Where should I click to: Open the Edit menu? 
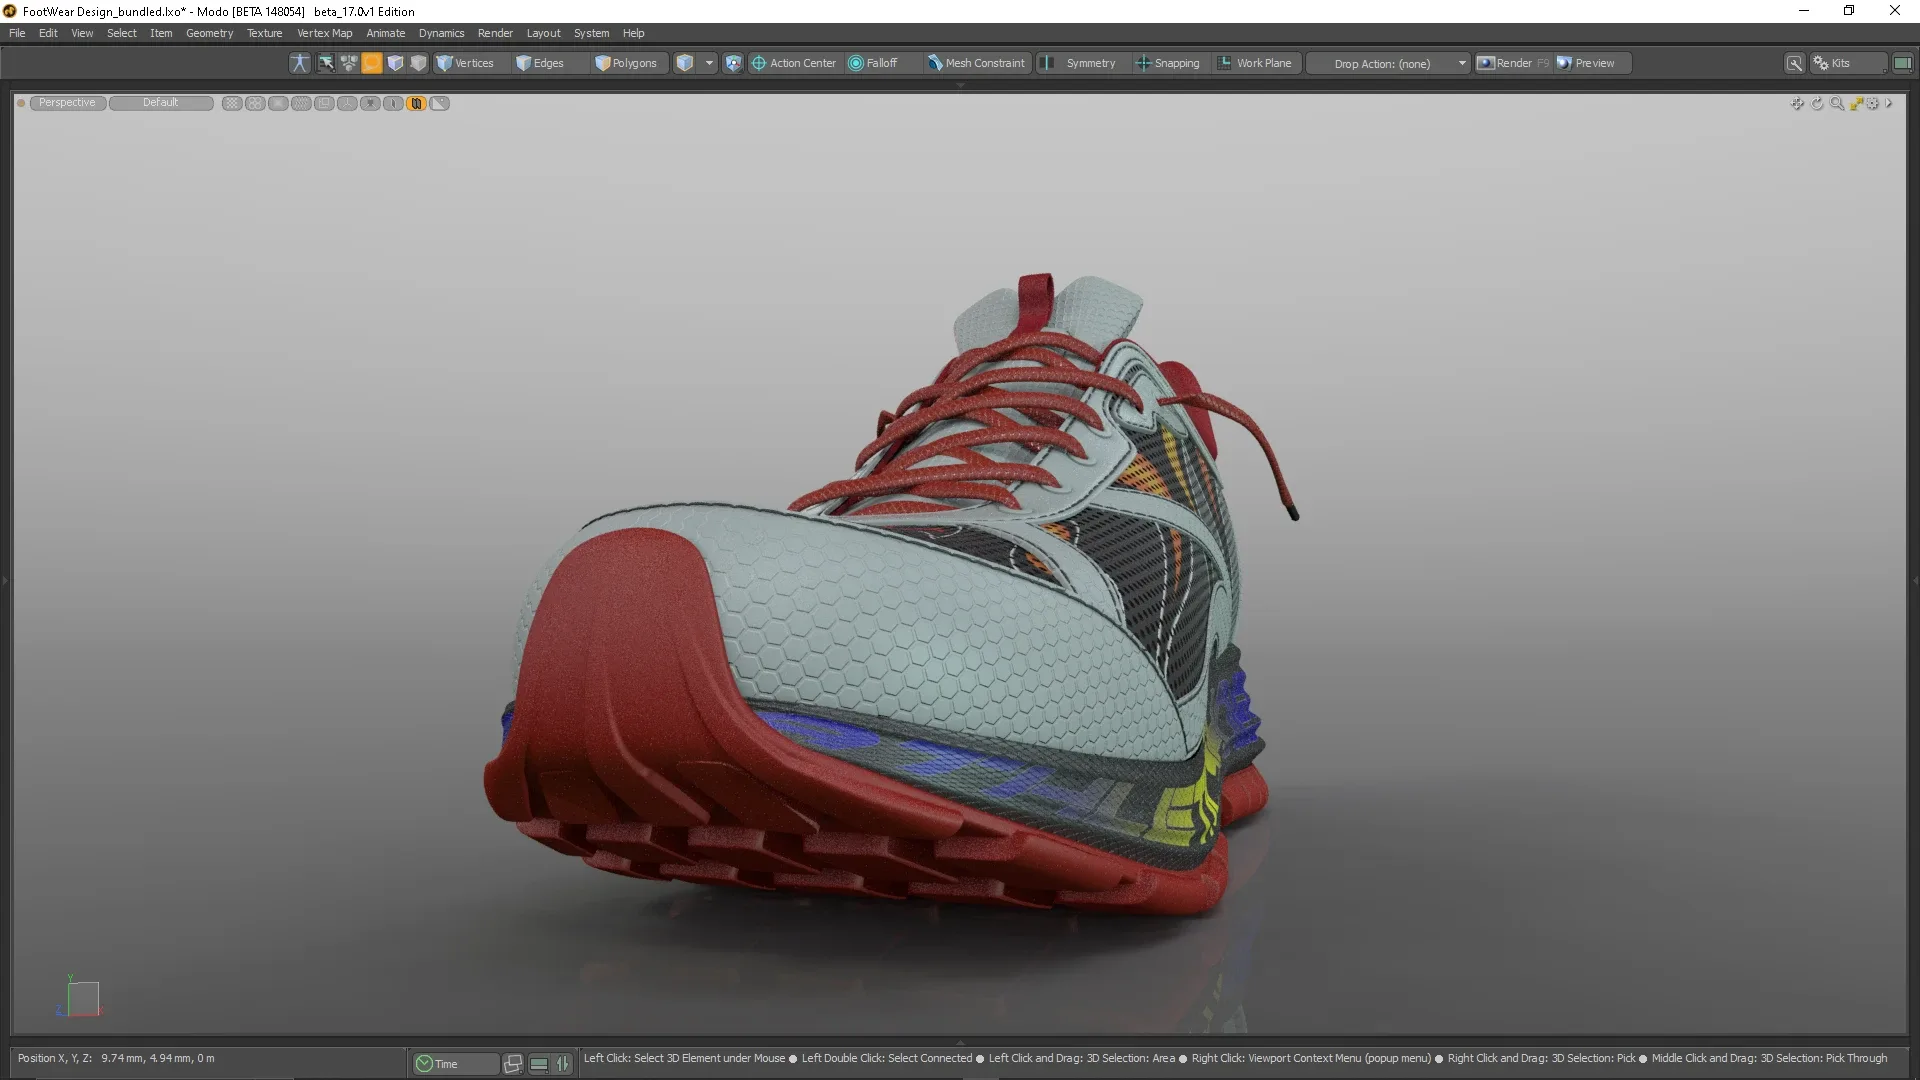[48, 33]
